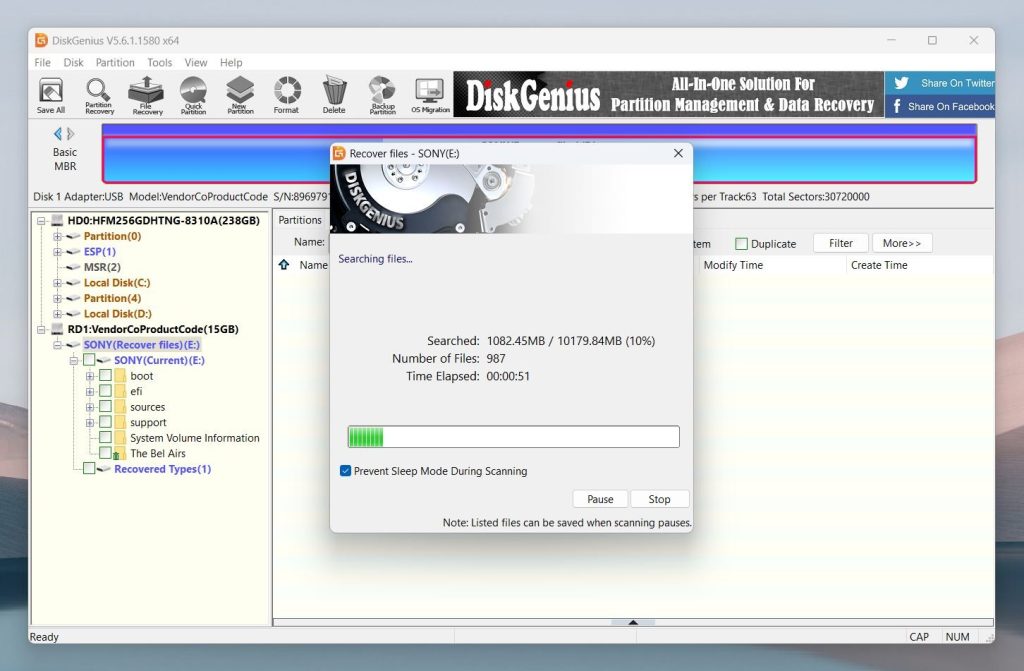Pause the file scanning
Viewport: 1024px width, 671px height.
pyautogui.click(x=600, y=498)
